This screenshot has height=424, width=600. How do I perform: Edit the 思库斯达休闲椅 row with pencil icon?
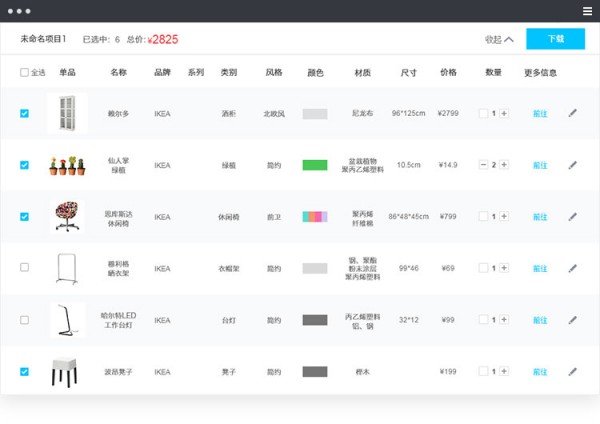coord(573,216)
